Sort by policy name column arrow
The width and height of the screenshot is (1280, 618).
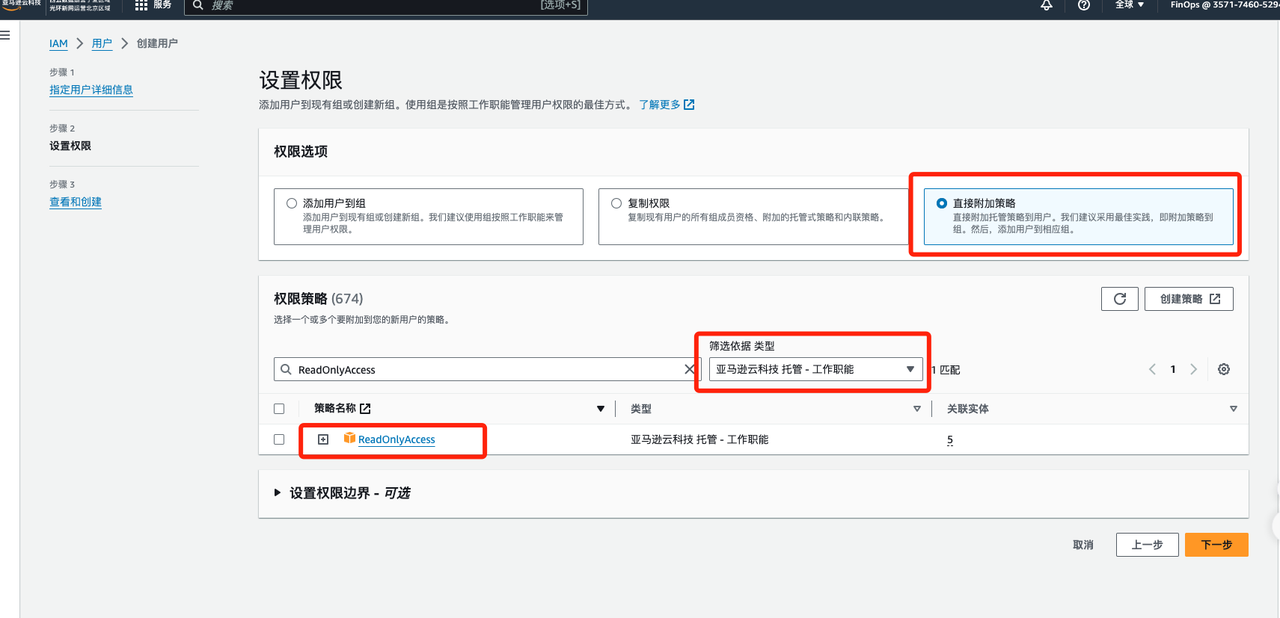click(600, 409)
